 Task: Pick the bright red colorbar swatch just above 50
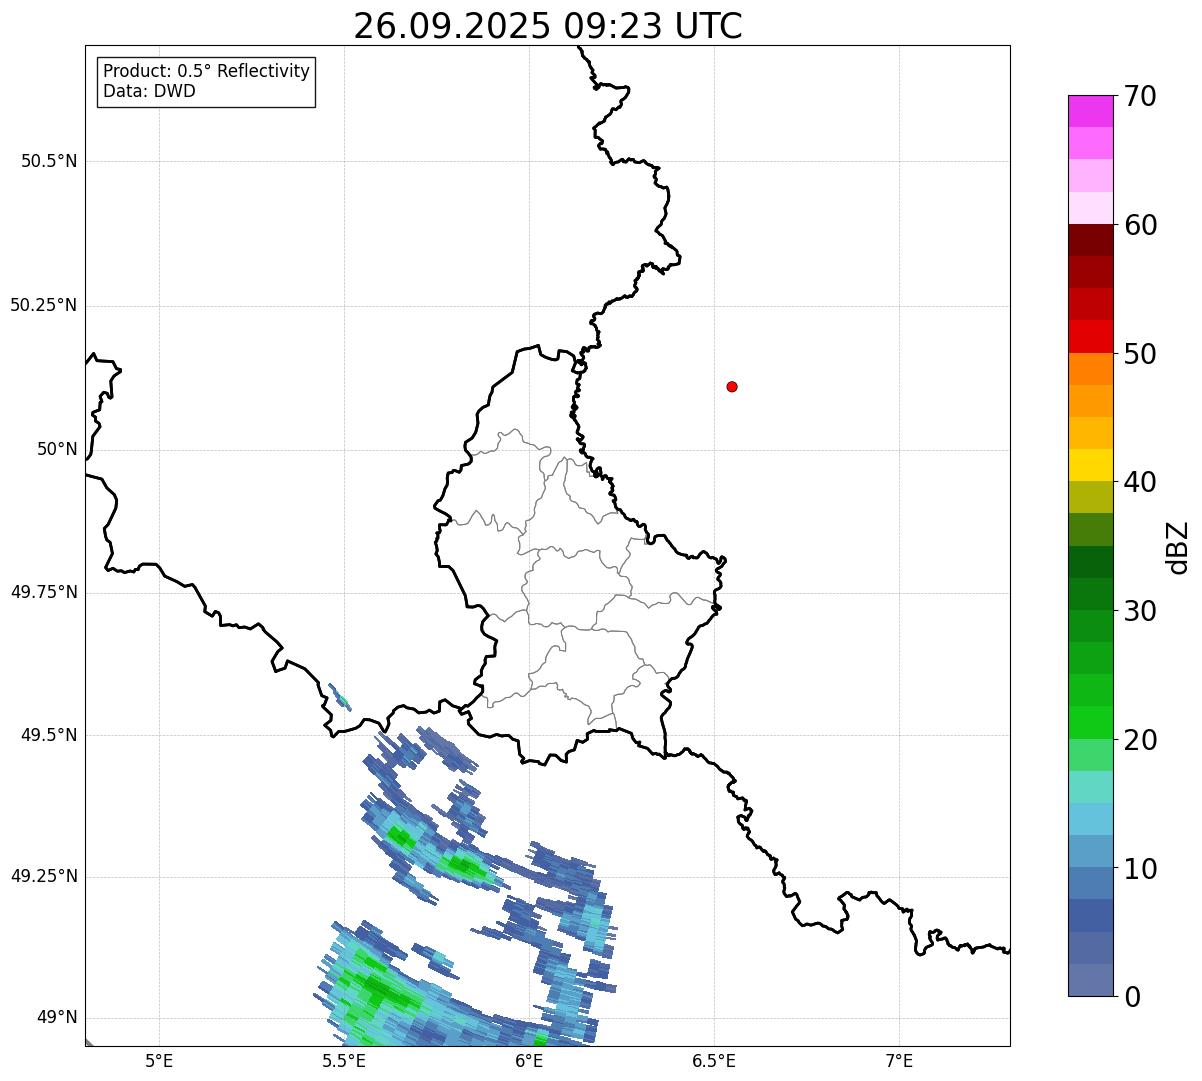[1090, 337]
